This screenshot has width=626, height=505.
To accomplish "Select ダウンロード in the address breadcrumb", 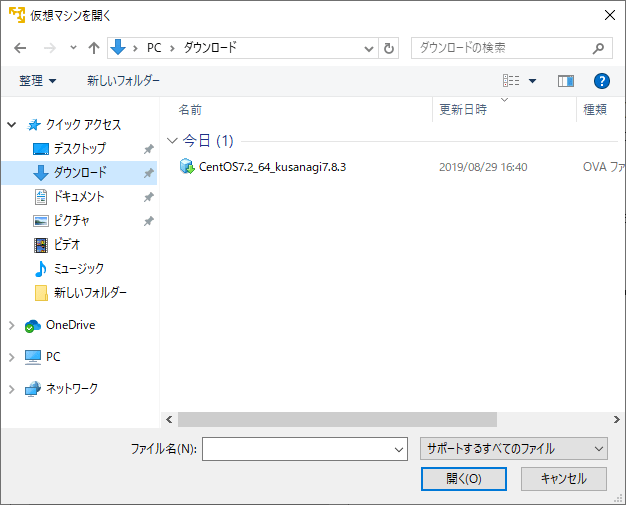I will click(210, 48).
